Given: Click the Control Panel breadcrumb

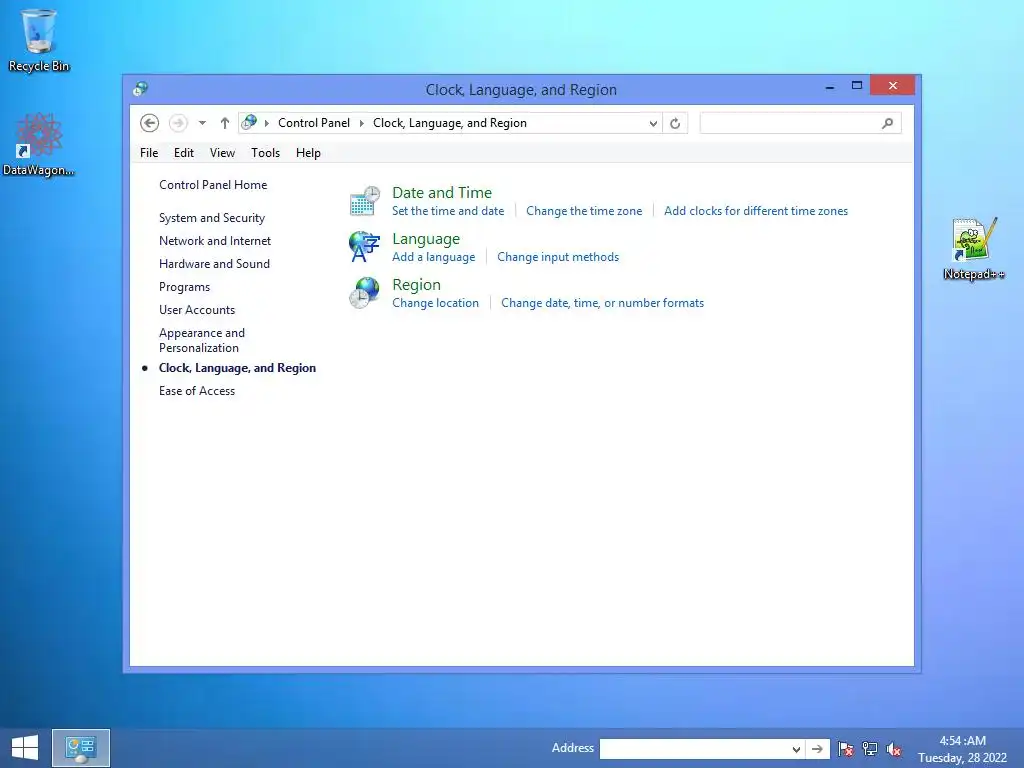Looking at the screenshot, I should 313,123.
